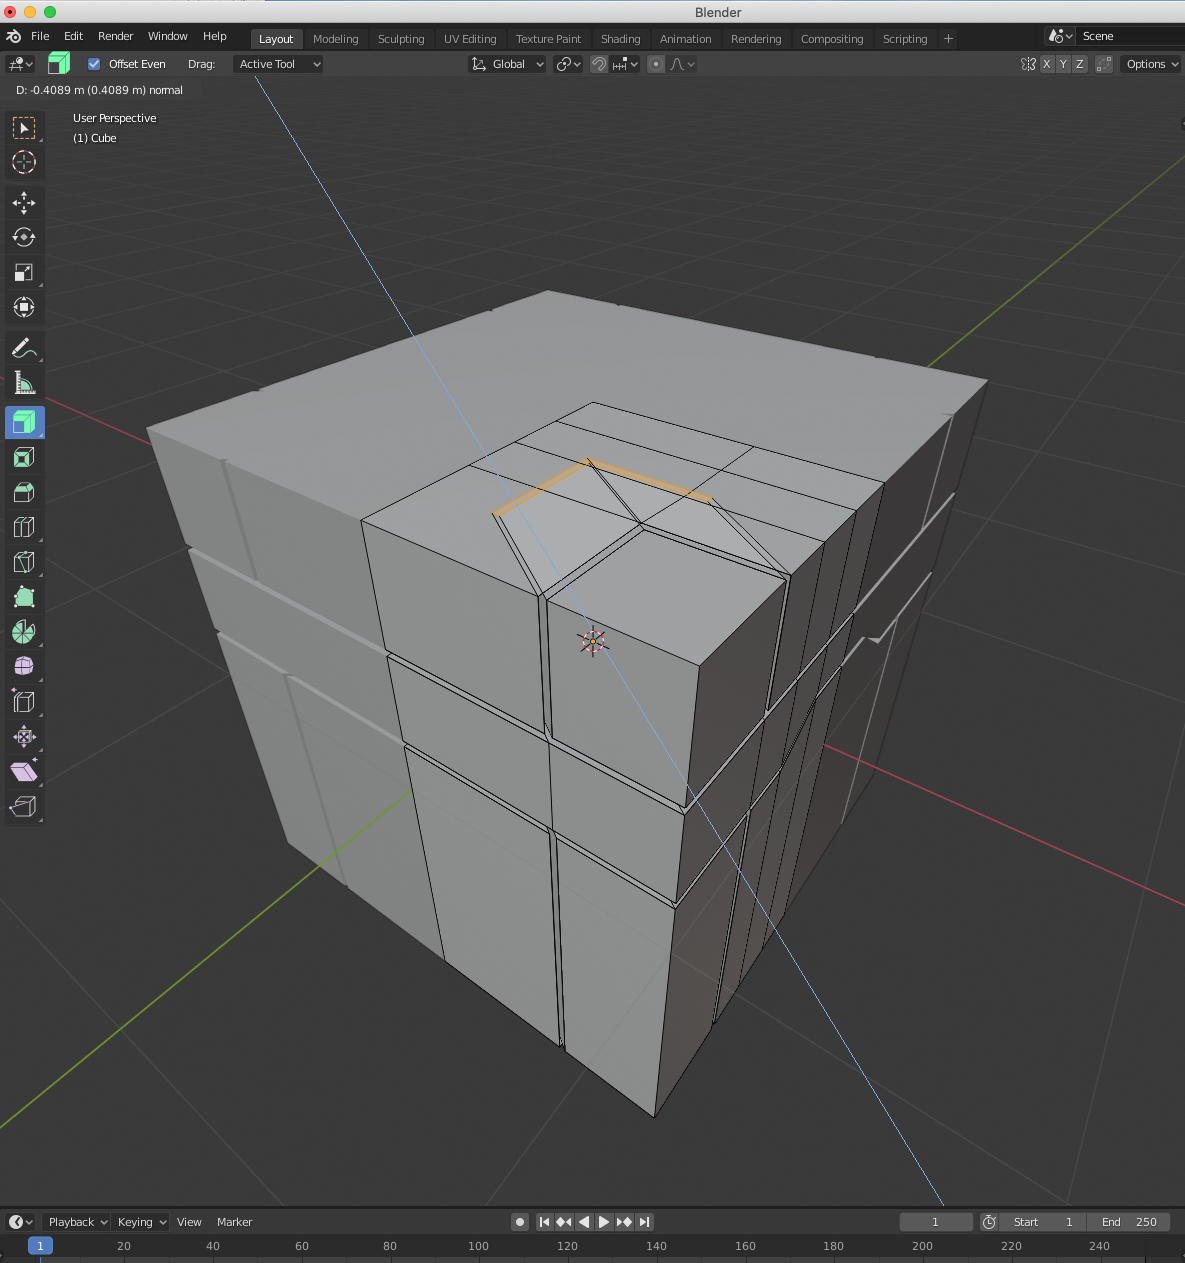Select the Annotate tool
This screenshot has width=1185, height=1263.
tap(25, 348)
